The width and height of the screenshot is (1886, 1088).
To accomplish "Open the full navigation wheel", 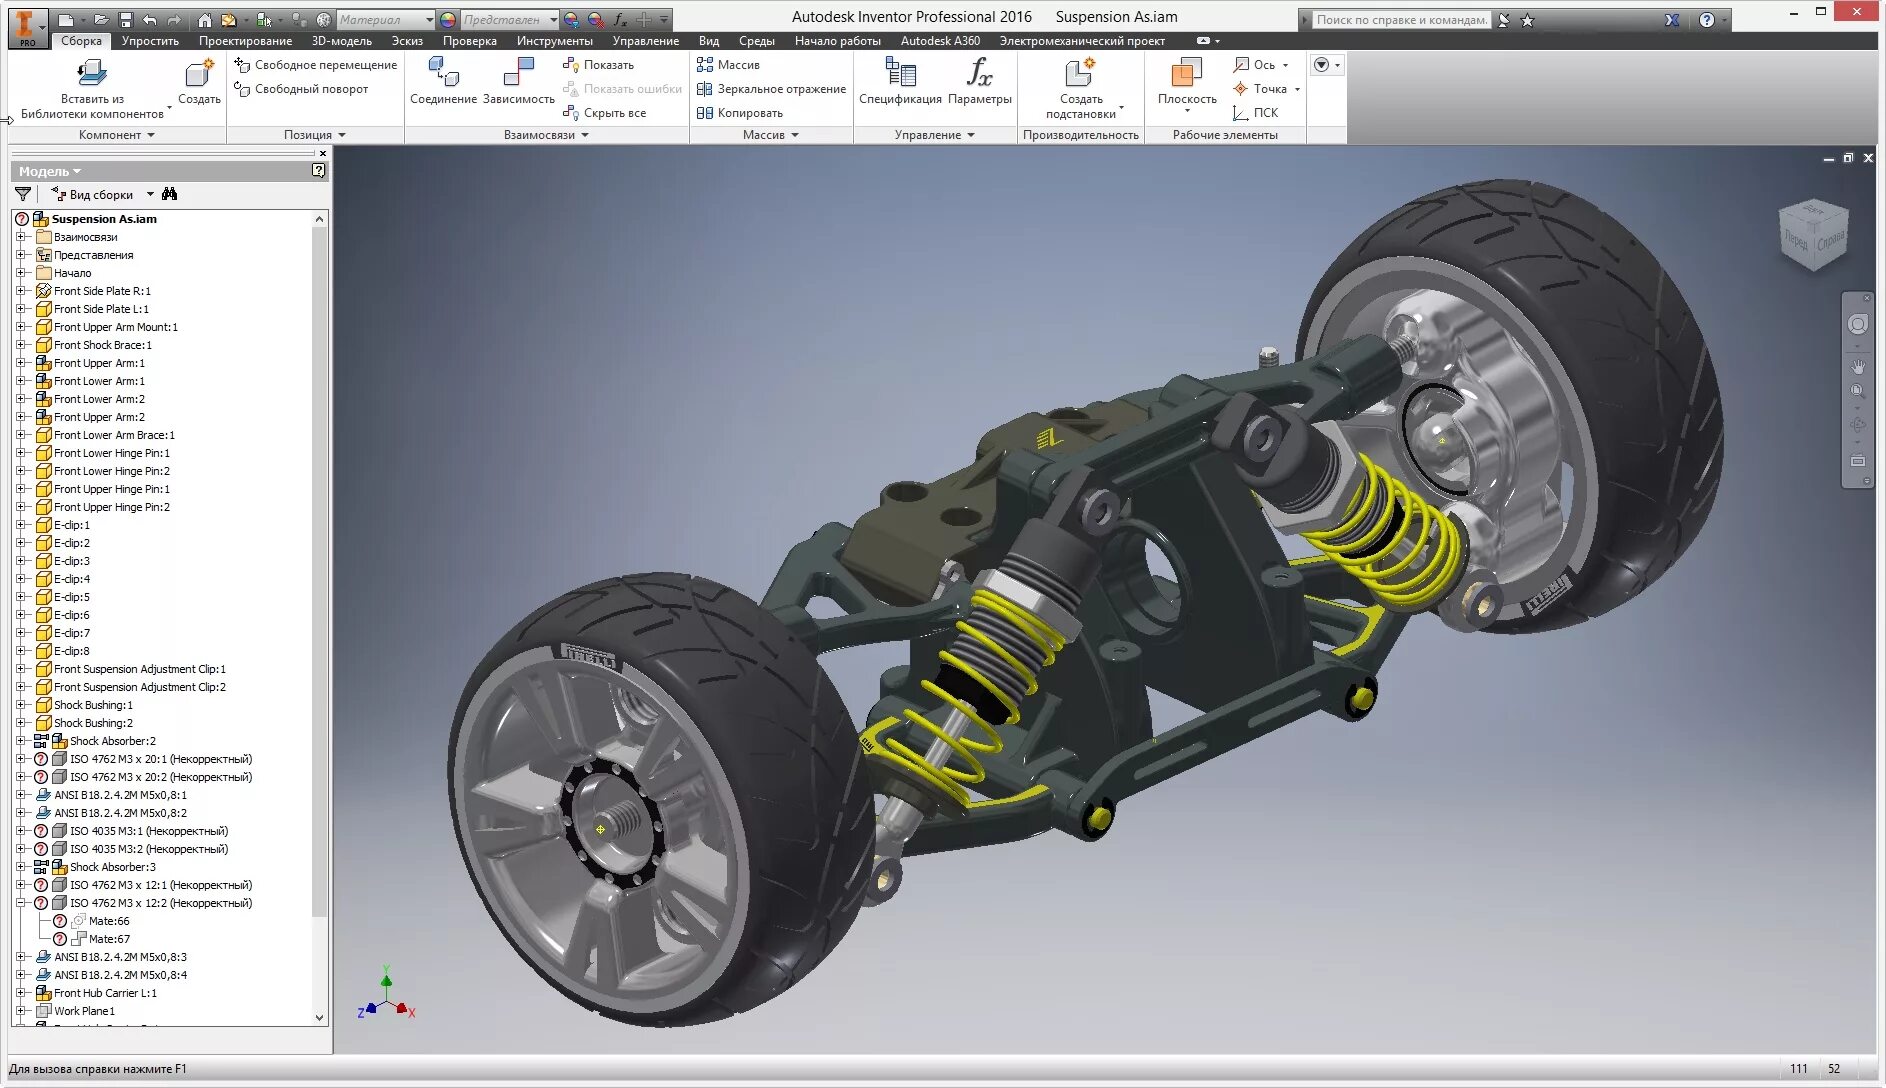I will pos(1858,324).
